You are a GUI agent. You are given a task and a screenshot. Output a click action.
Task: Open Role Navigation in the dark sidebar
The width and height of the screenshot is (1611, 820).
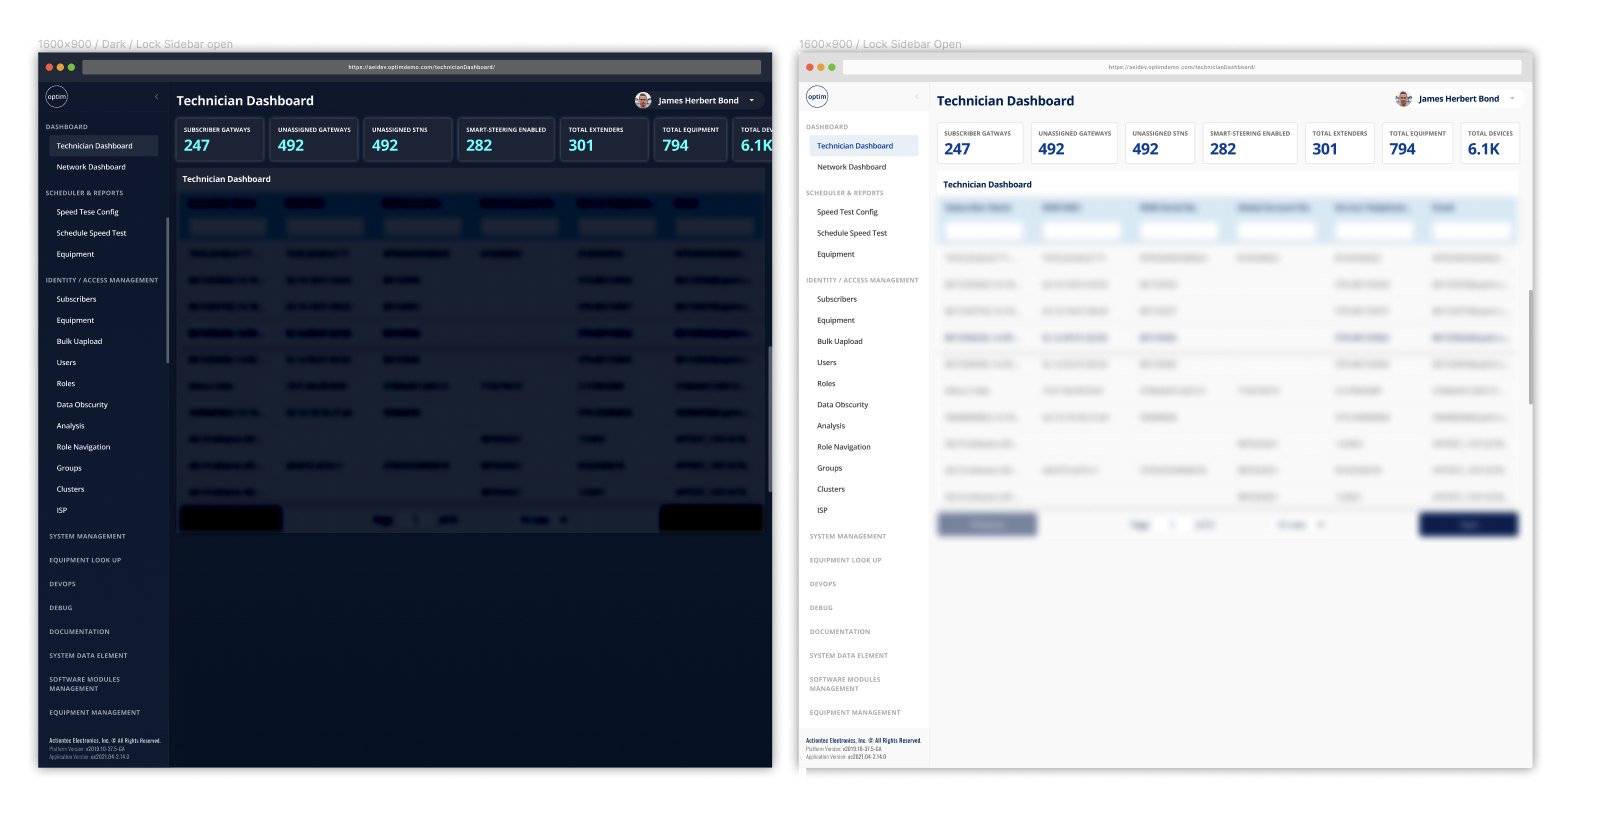pos(83,447)
